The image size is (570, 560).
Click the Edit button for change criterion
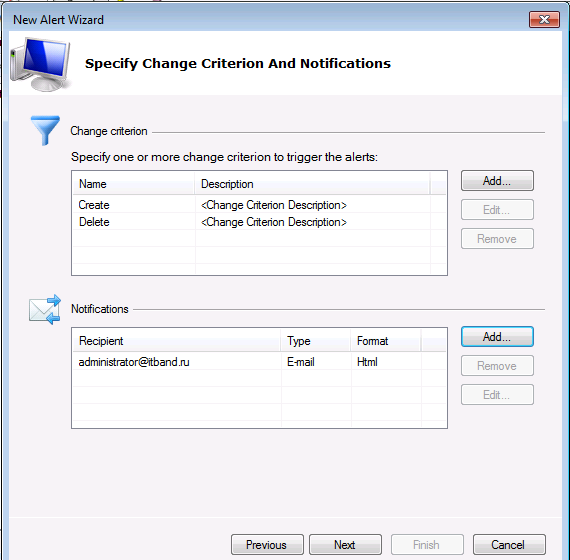point(497,210)
